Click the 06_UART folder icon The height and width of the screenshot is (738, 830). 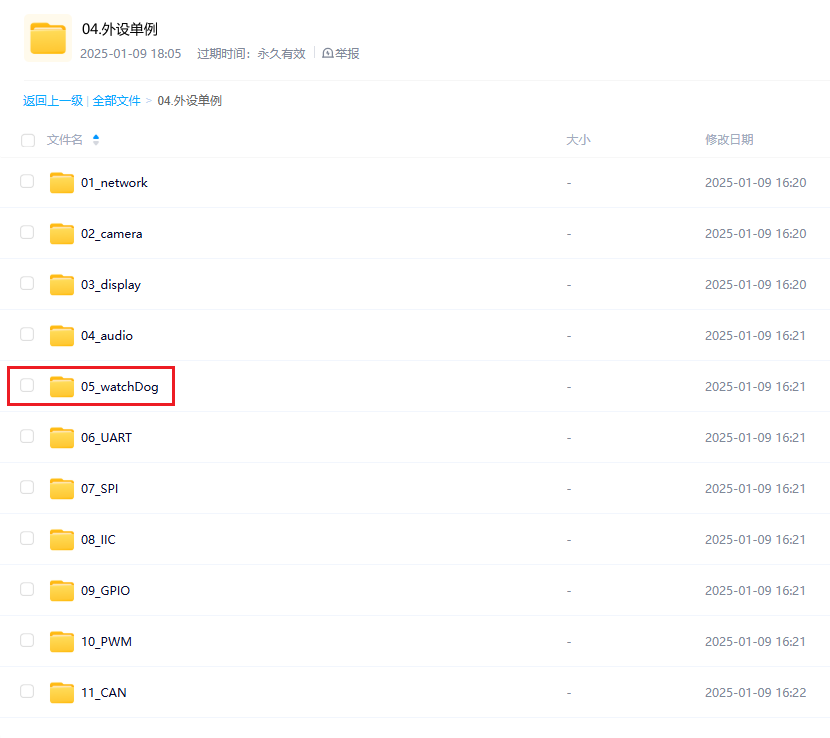(x=61, y=437)
